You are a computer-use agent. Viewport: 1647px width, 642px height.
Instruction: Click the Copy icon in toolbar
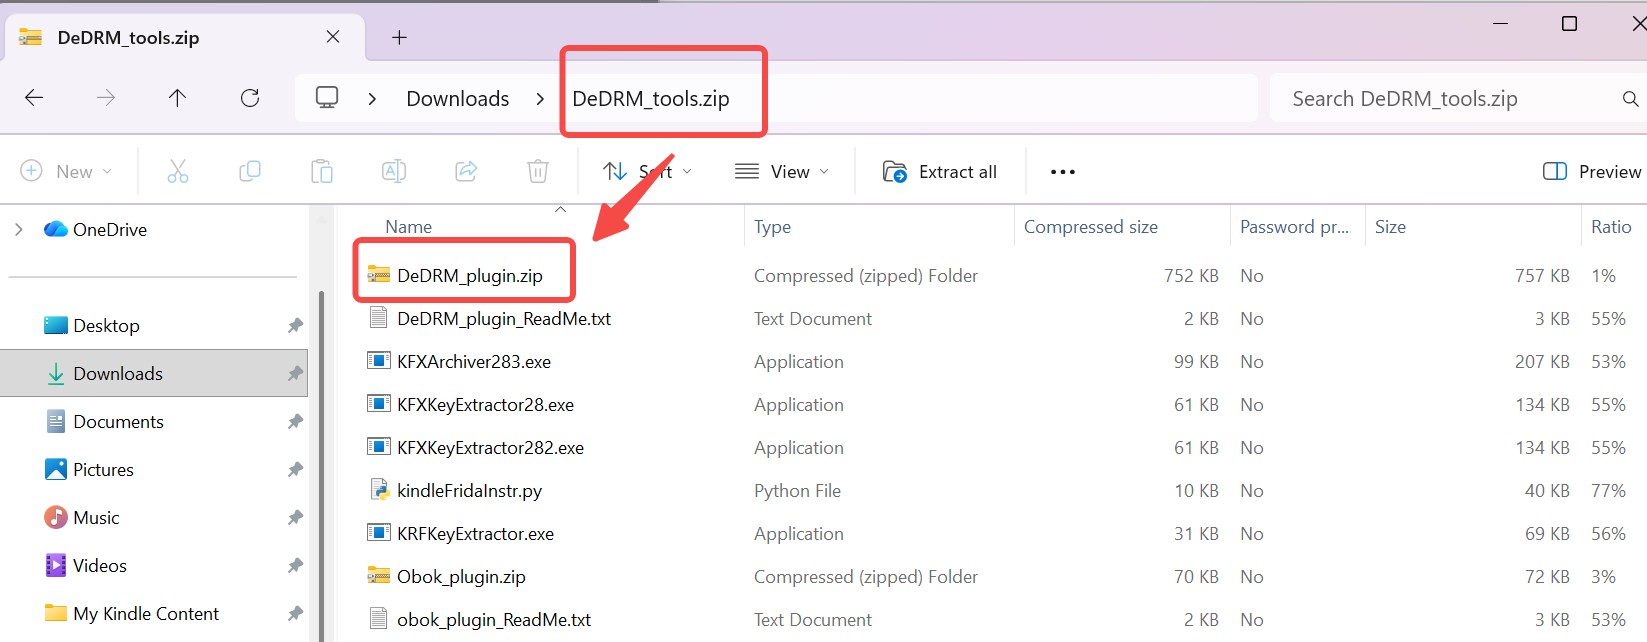click(x=250, y=172)
